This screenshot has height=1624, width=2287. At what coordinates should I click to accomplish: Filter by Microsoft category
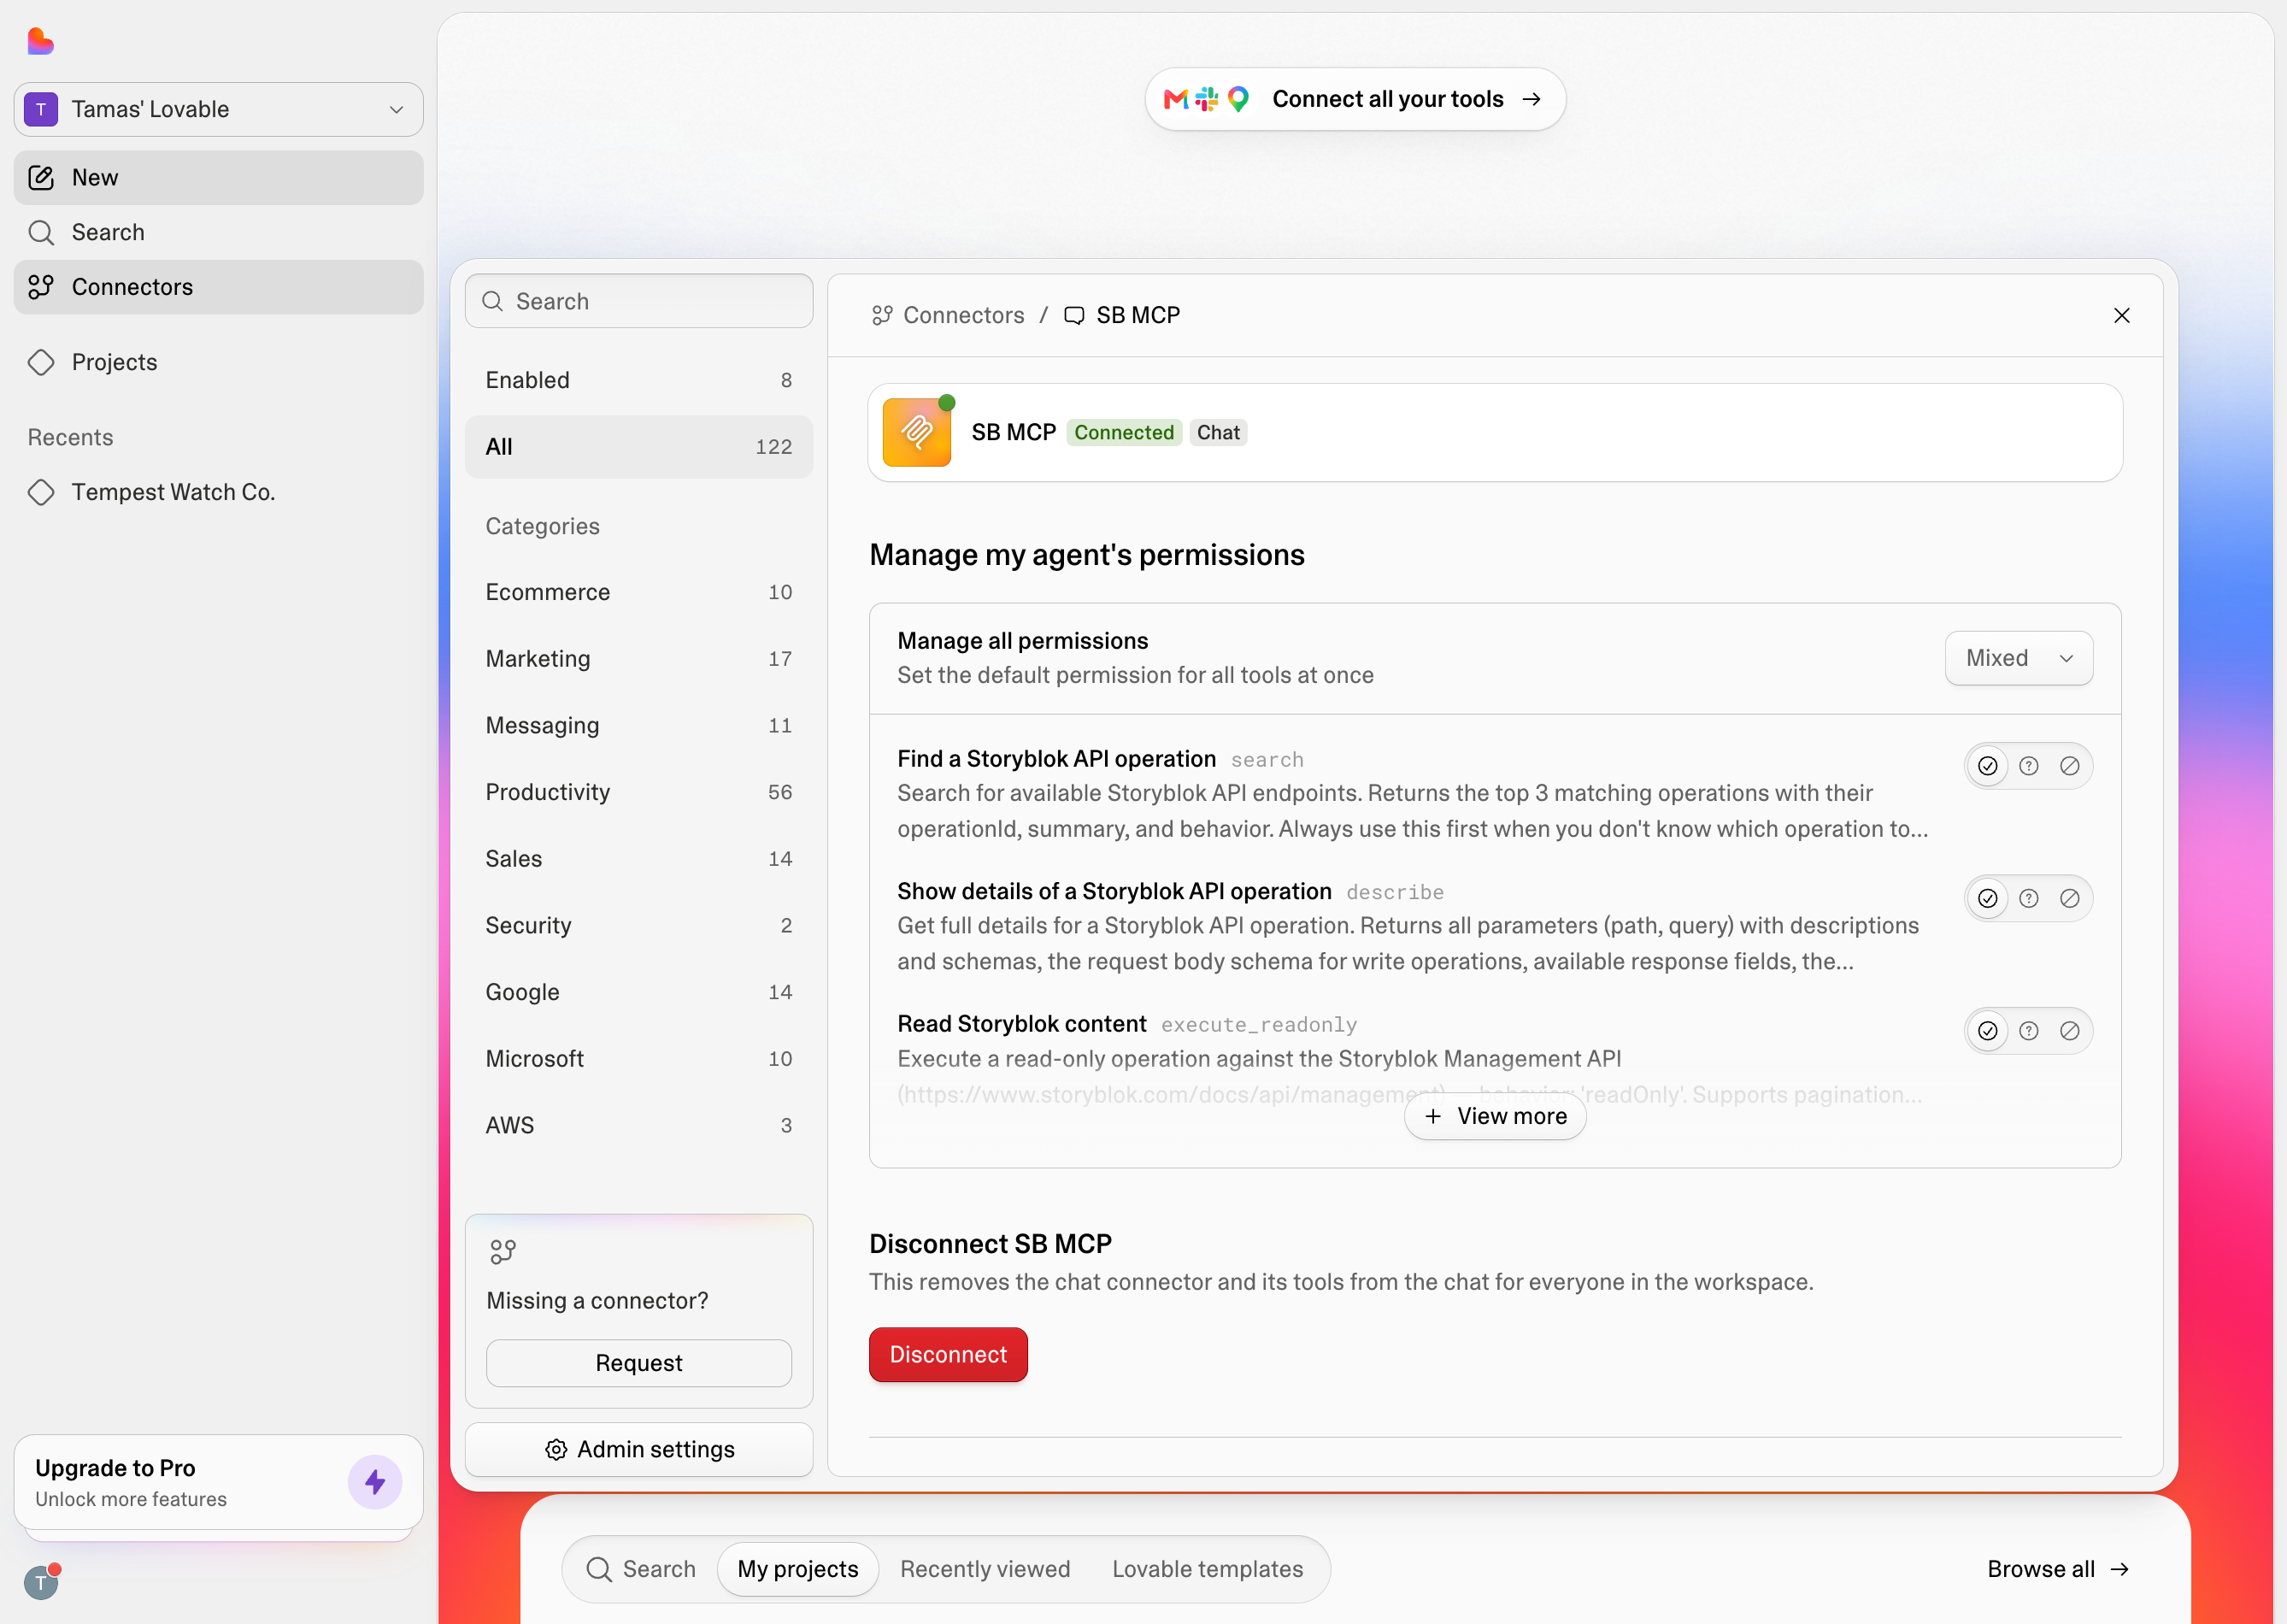[639, 1059]
